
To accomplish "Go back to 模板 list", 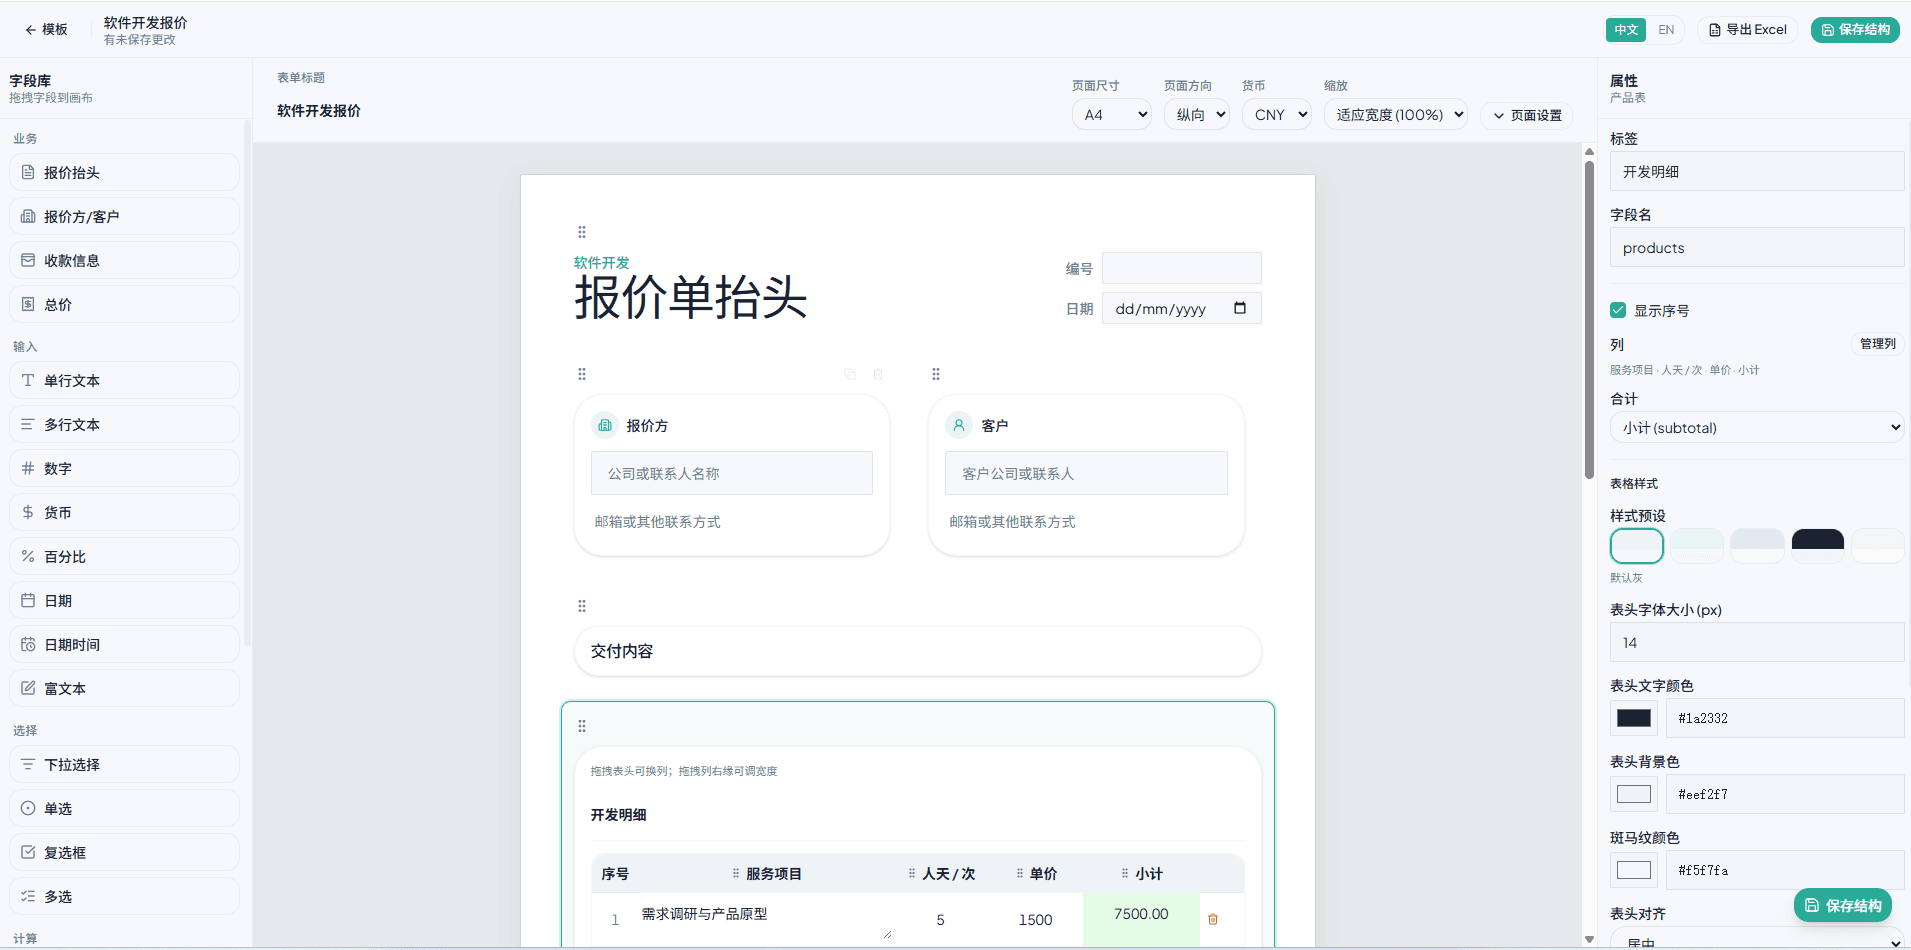I will coord(47,29).
